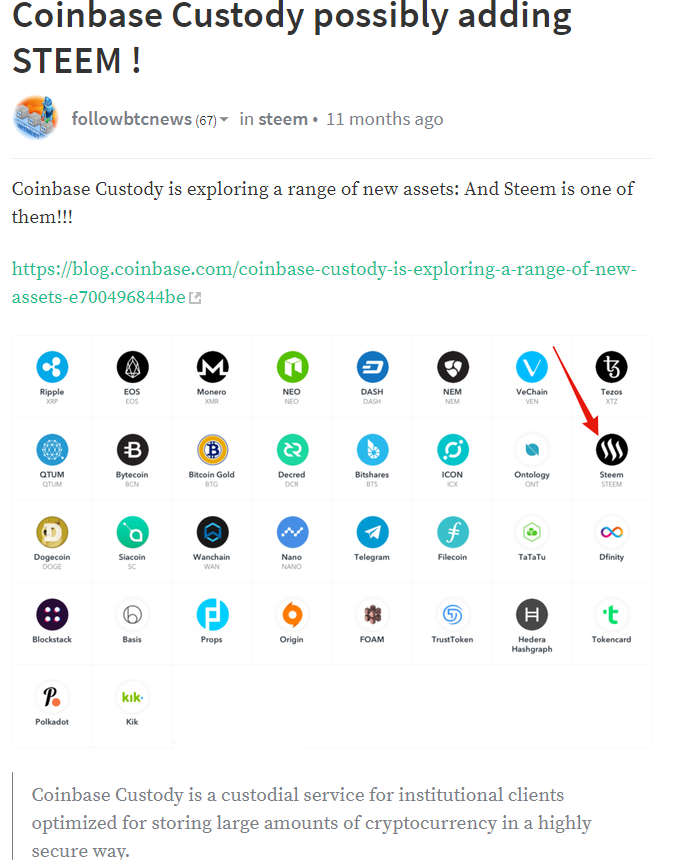Select the Polkadot icon
The image size is (676, 860).
(x=52, y=697)
